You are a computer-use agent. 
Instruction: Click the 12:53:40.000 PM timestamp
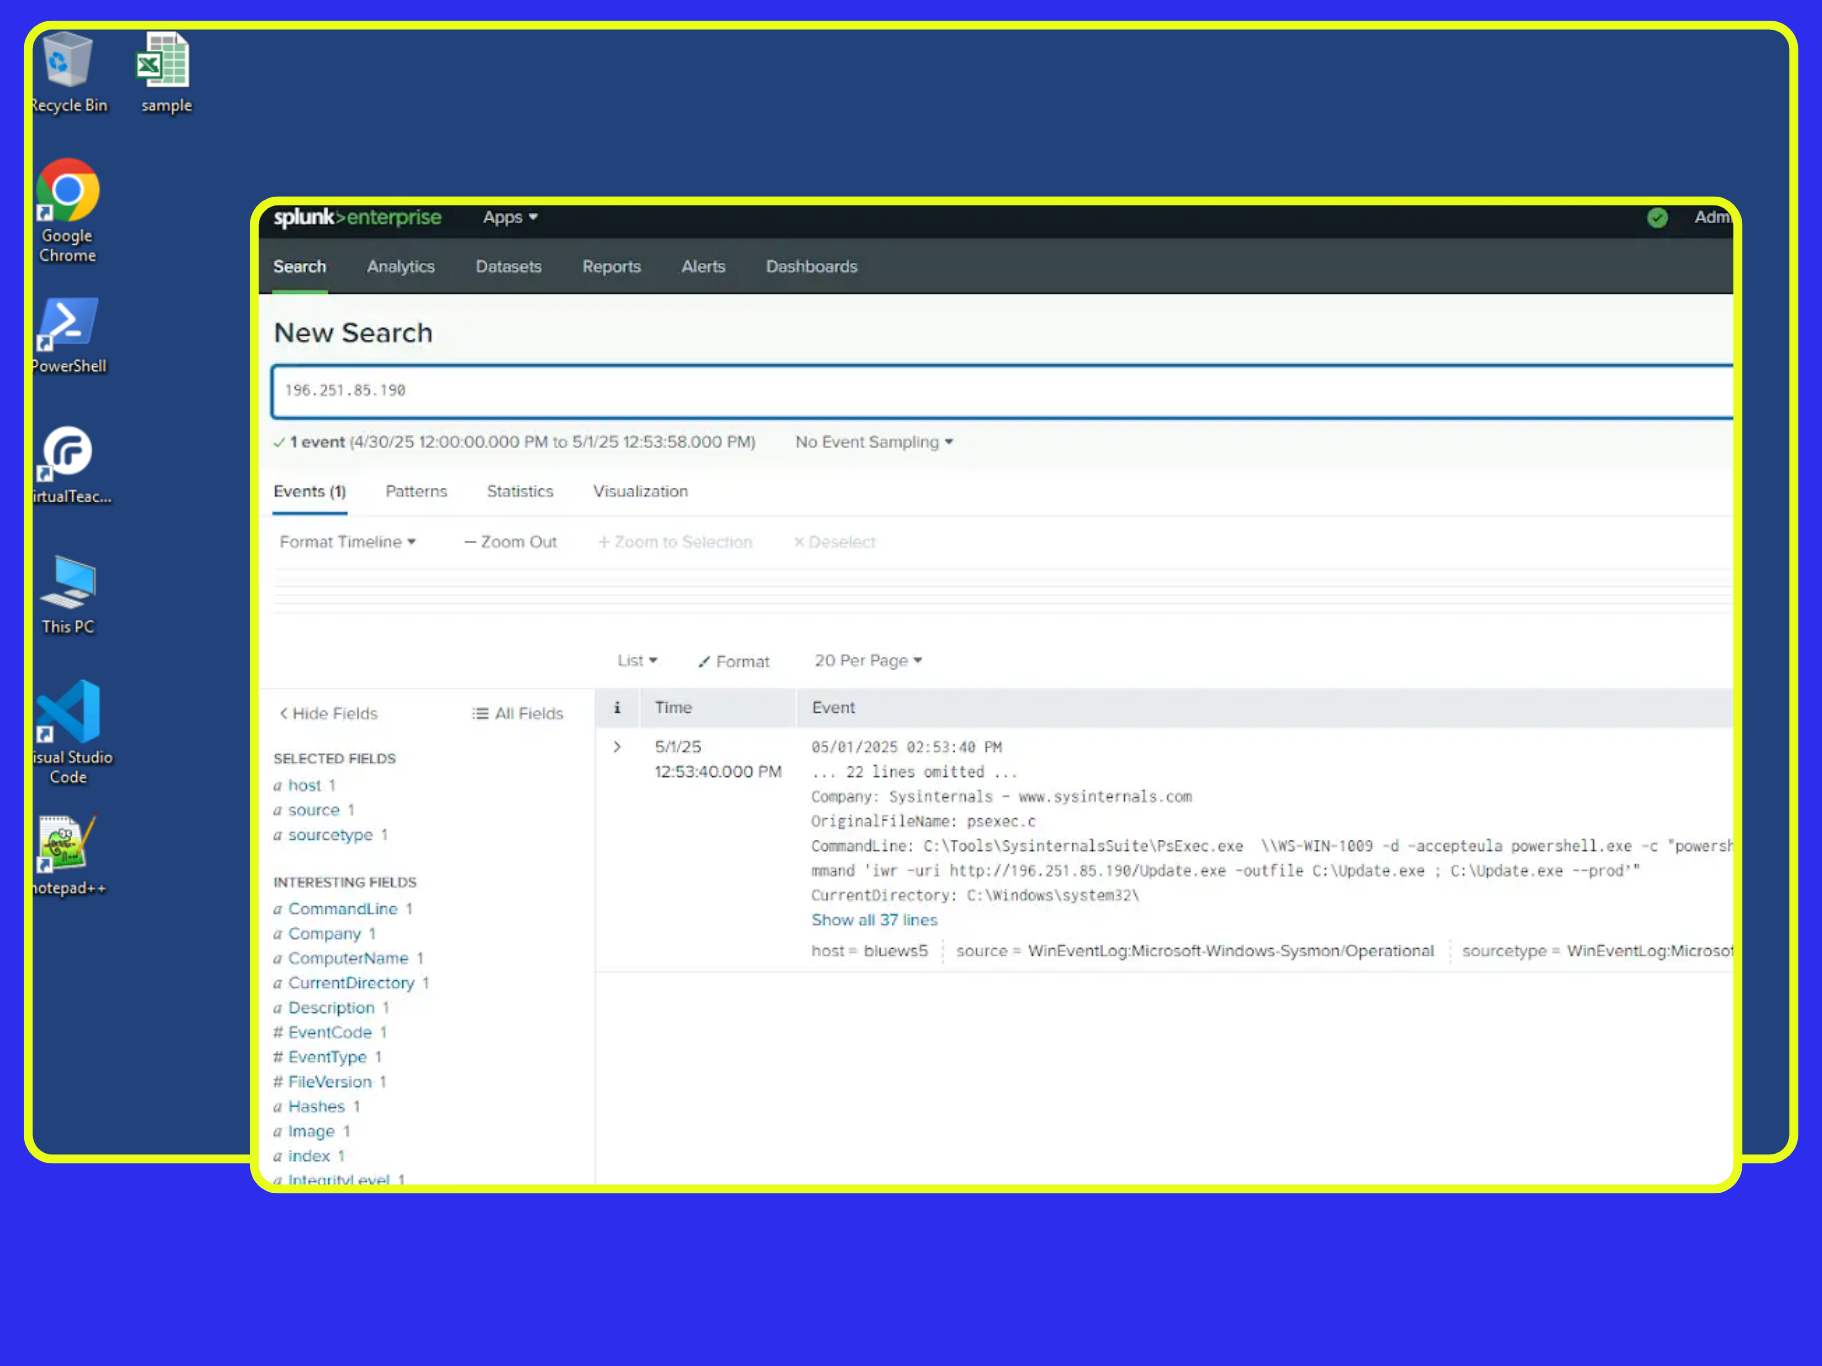click(718, 772)
